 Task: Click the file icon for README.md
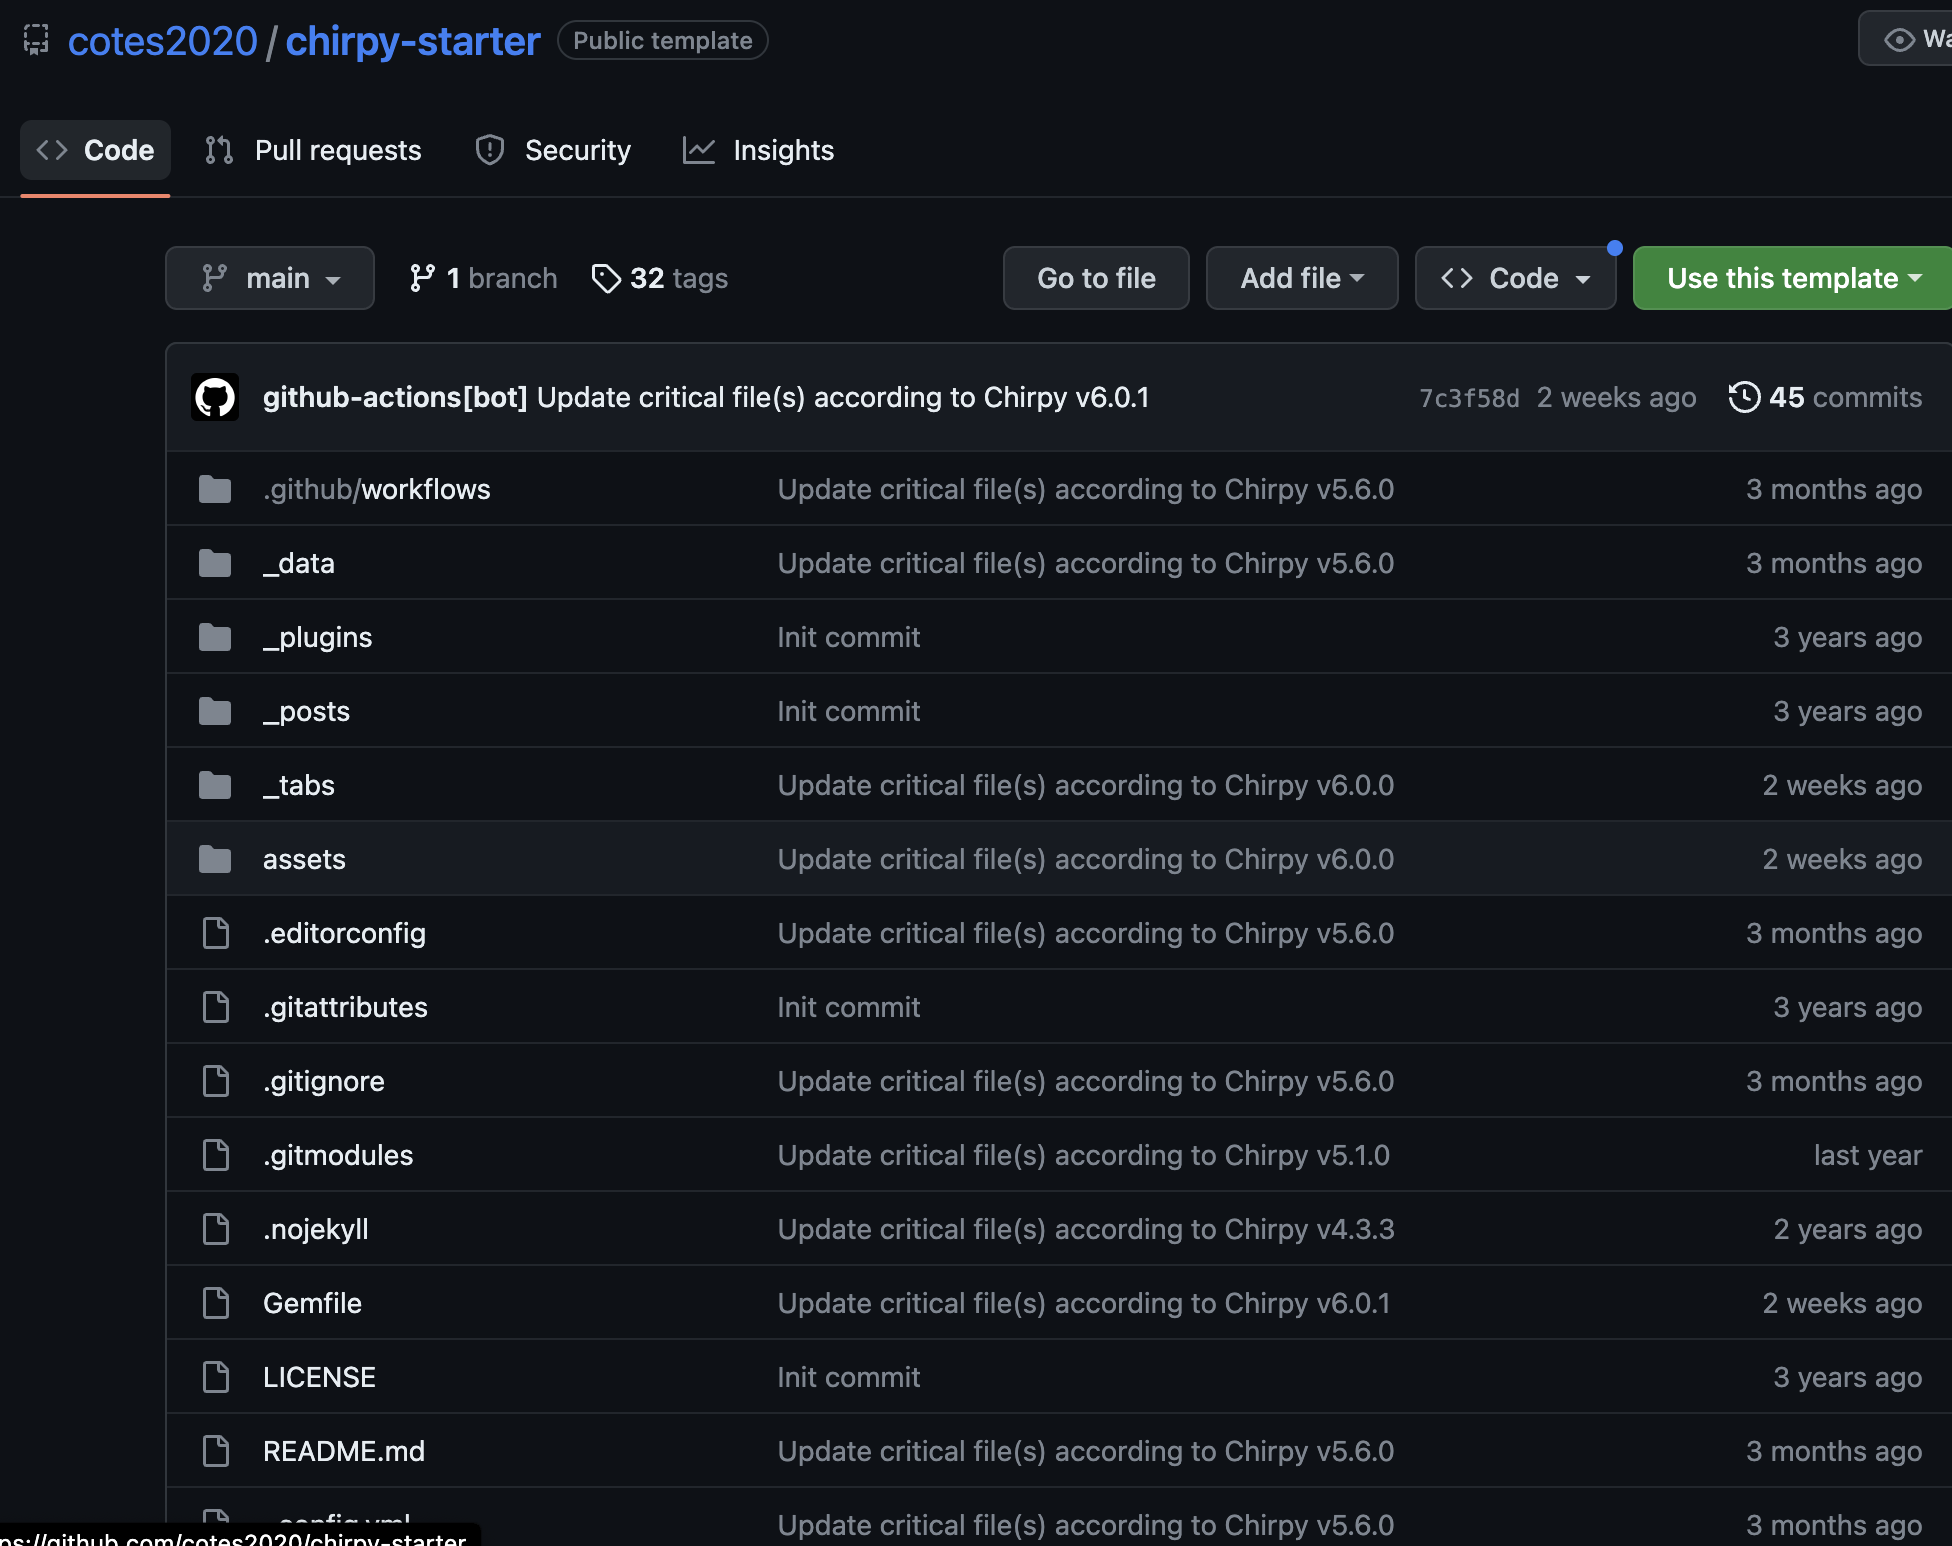pos(216,1451)
